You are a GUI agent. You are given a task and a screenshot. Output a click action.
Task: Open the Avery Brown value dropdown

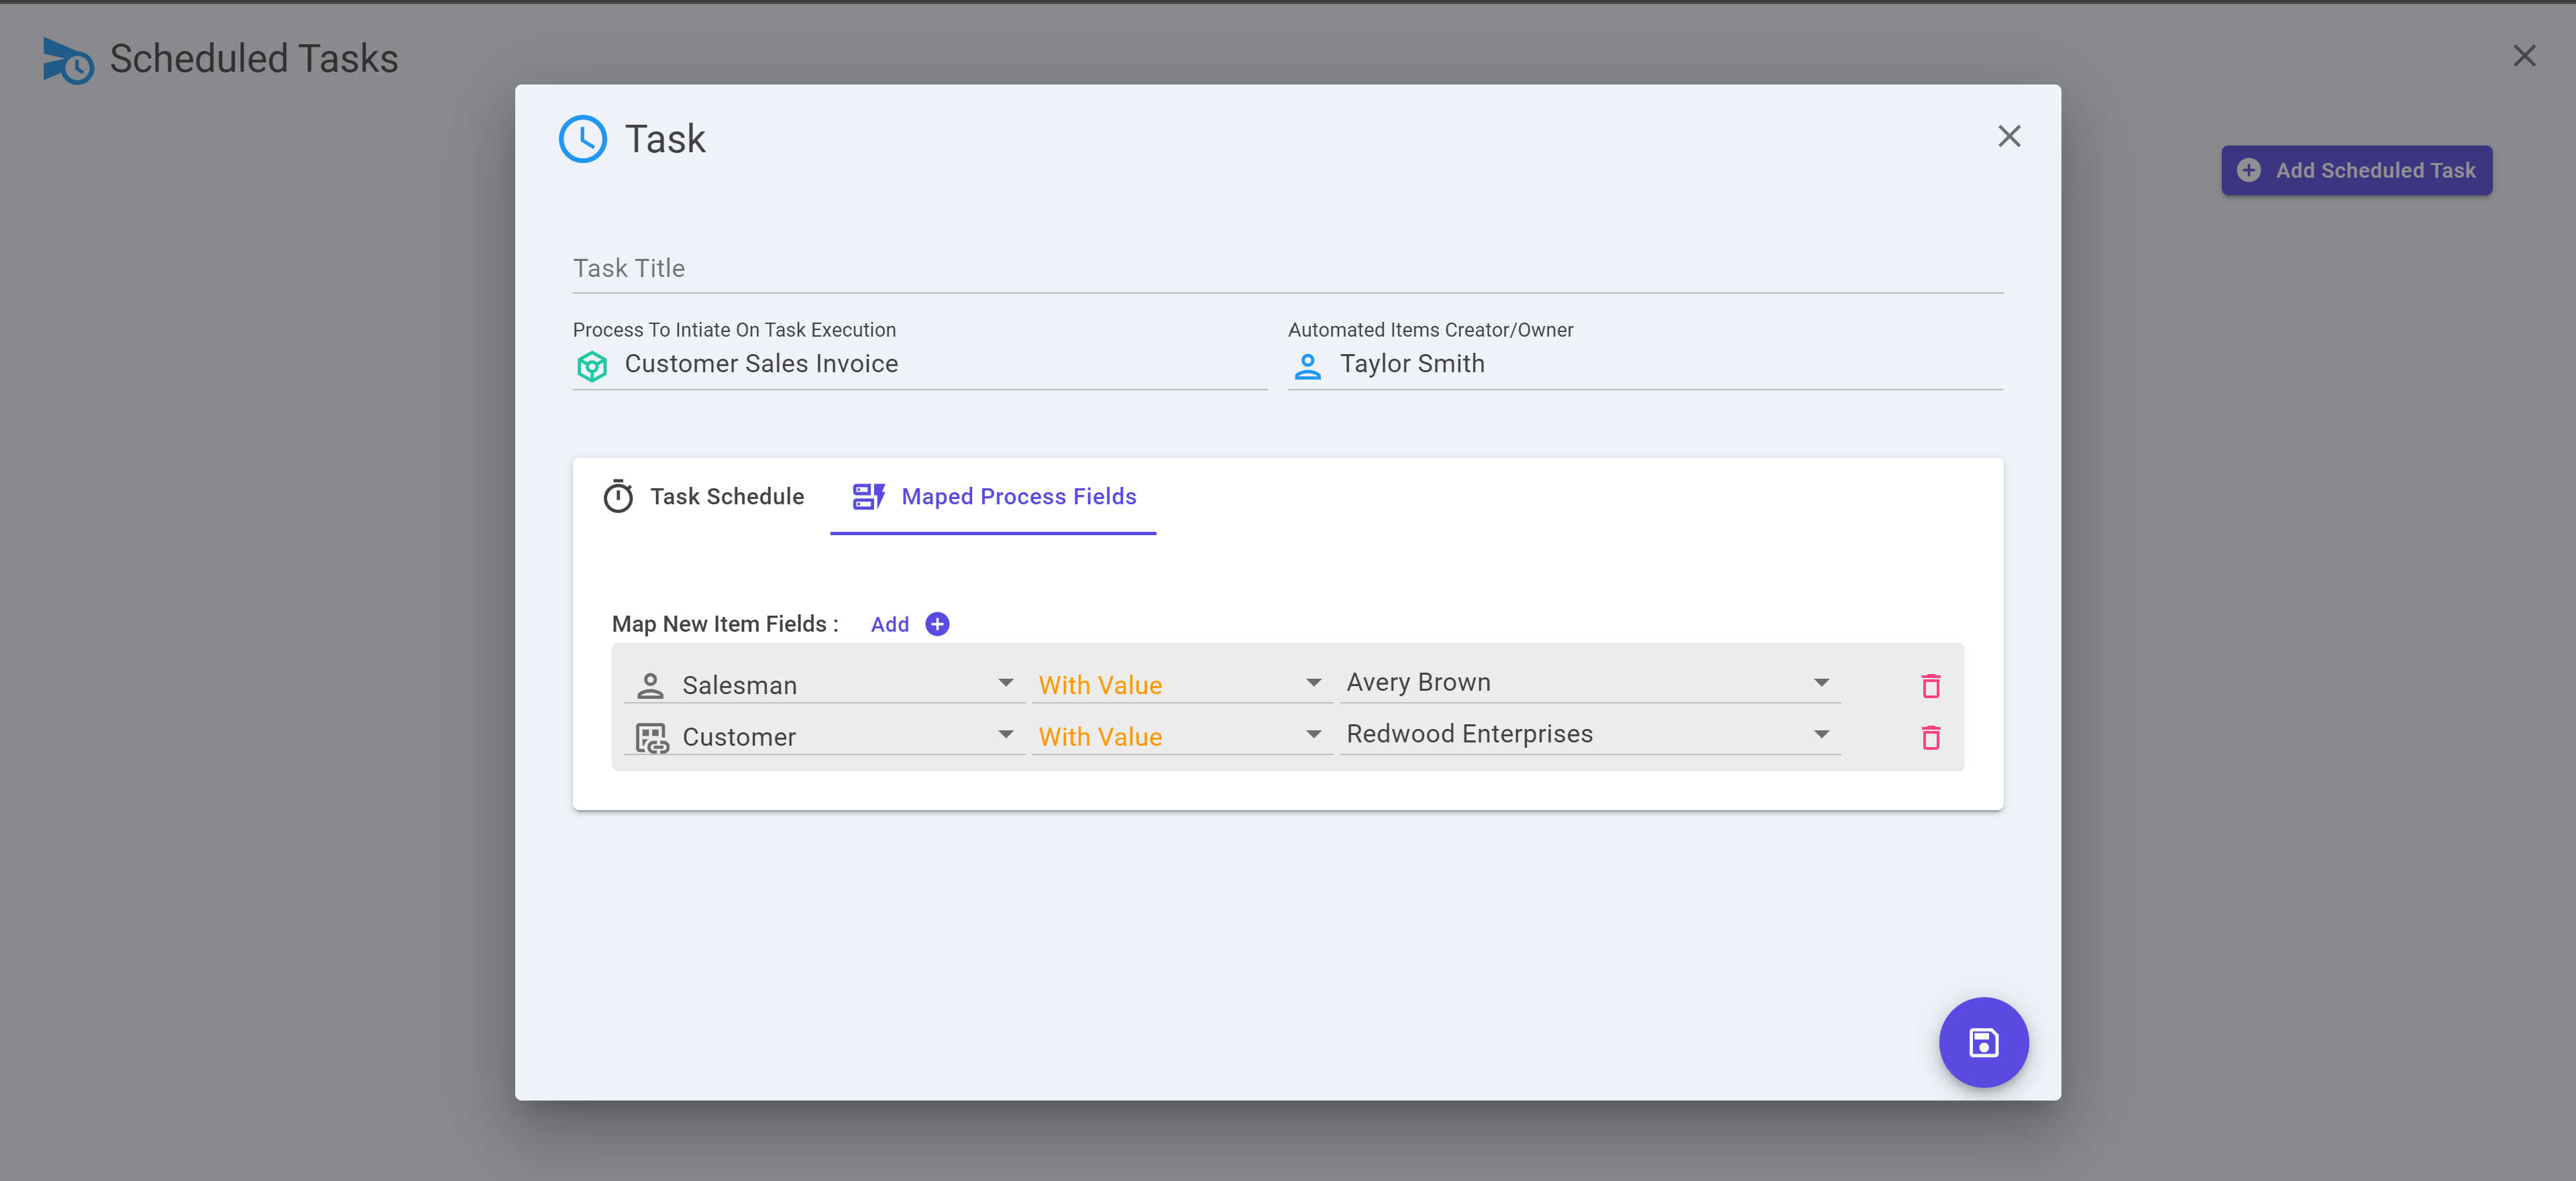(1590, 683)
